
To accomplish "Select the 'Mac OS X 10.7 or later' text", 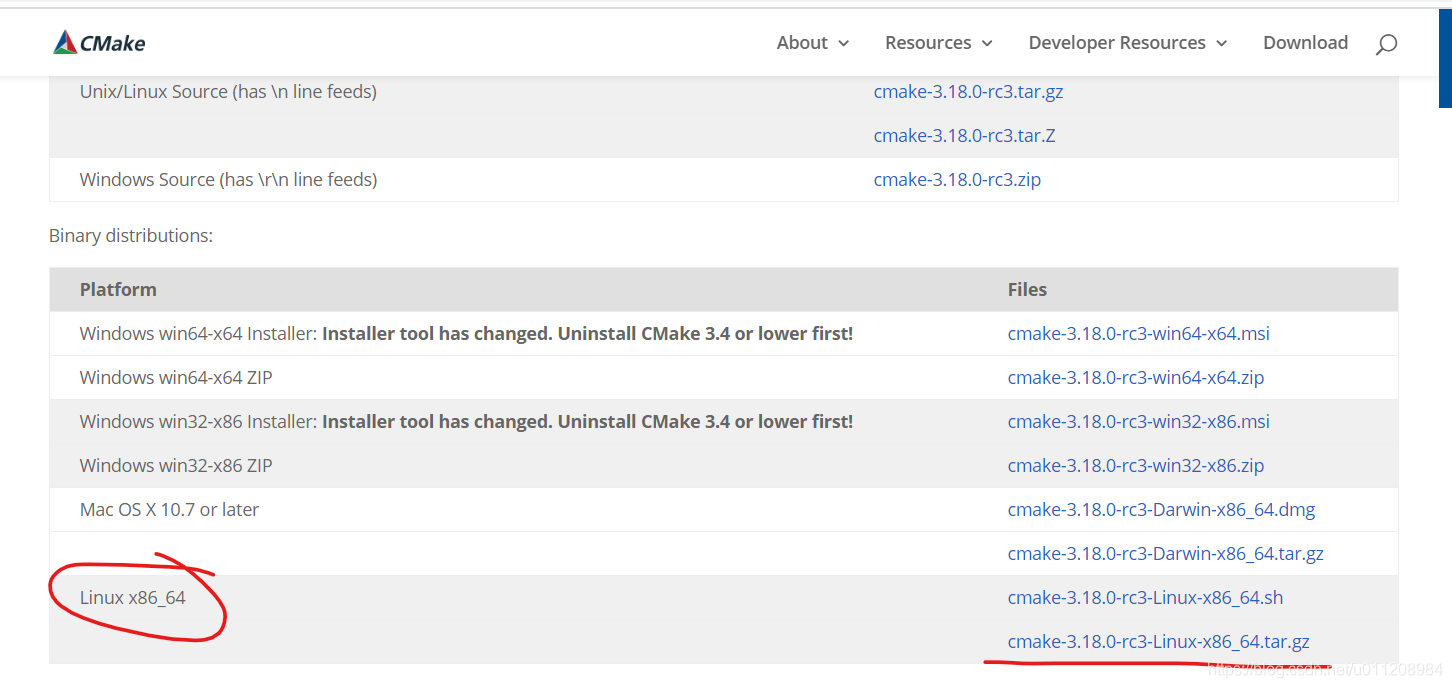I will [169, 510].
